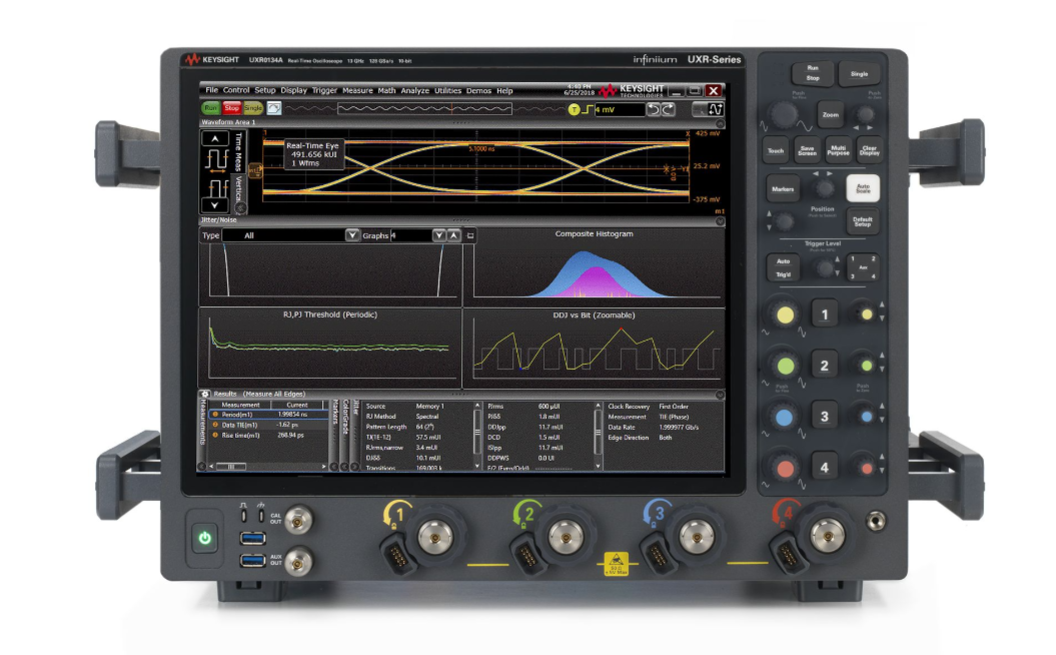Toggle the red Stop acquisition button
The height and width of the screenshot is (655, 1056).
coord(231,106)
